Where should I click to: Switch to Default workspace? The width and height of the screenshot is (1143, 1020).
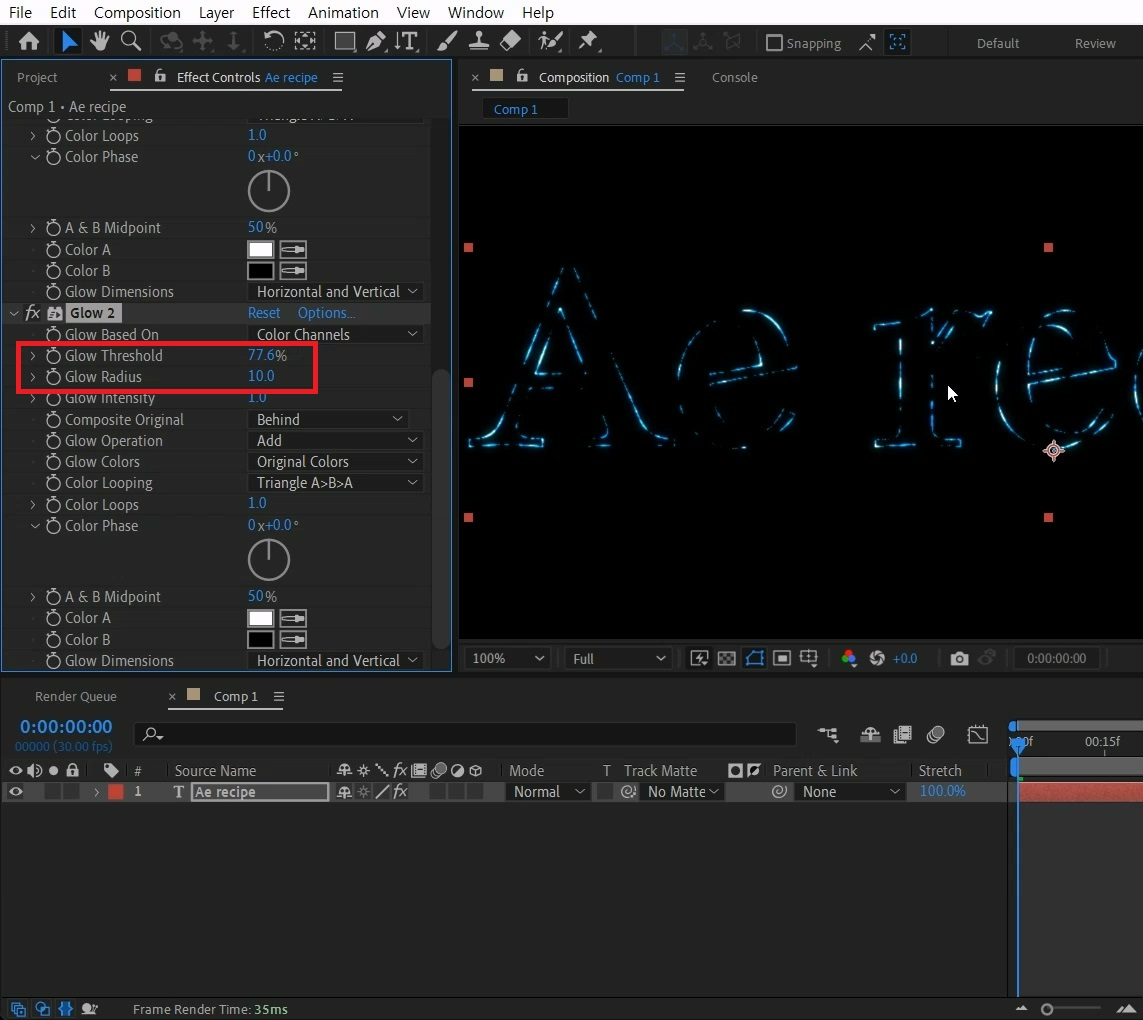997,43
